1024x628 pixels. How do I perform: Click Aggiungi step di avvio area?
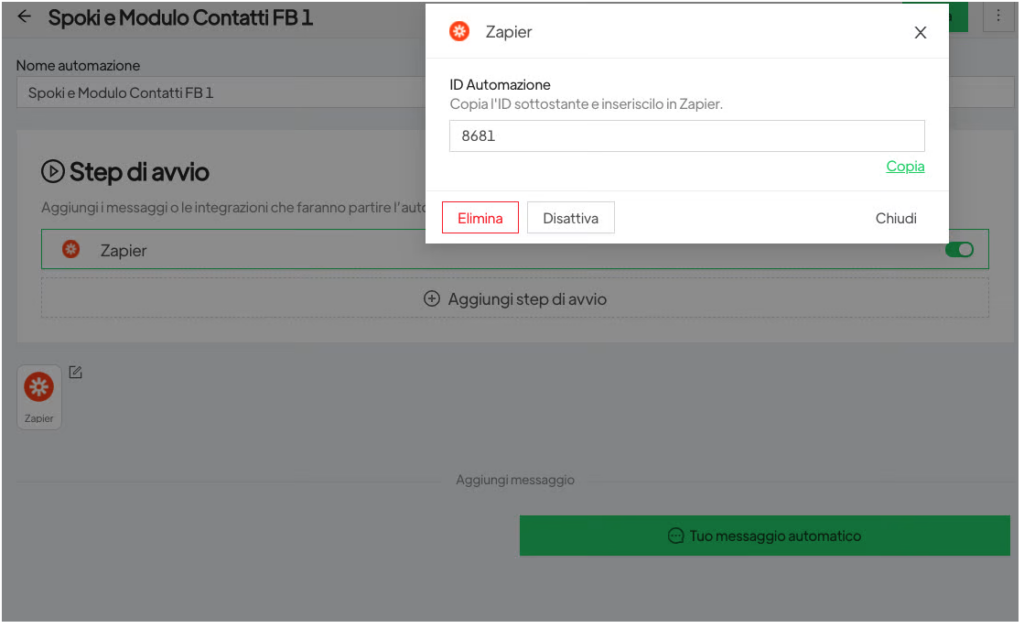pyautogui.click(x=517, y=300)
